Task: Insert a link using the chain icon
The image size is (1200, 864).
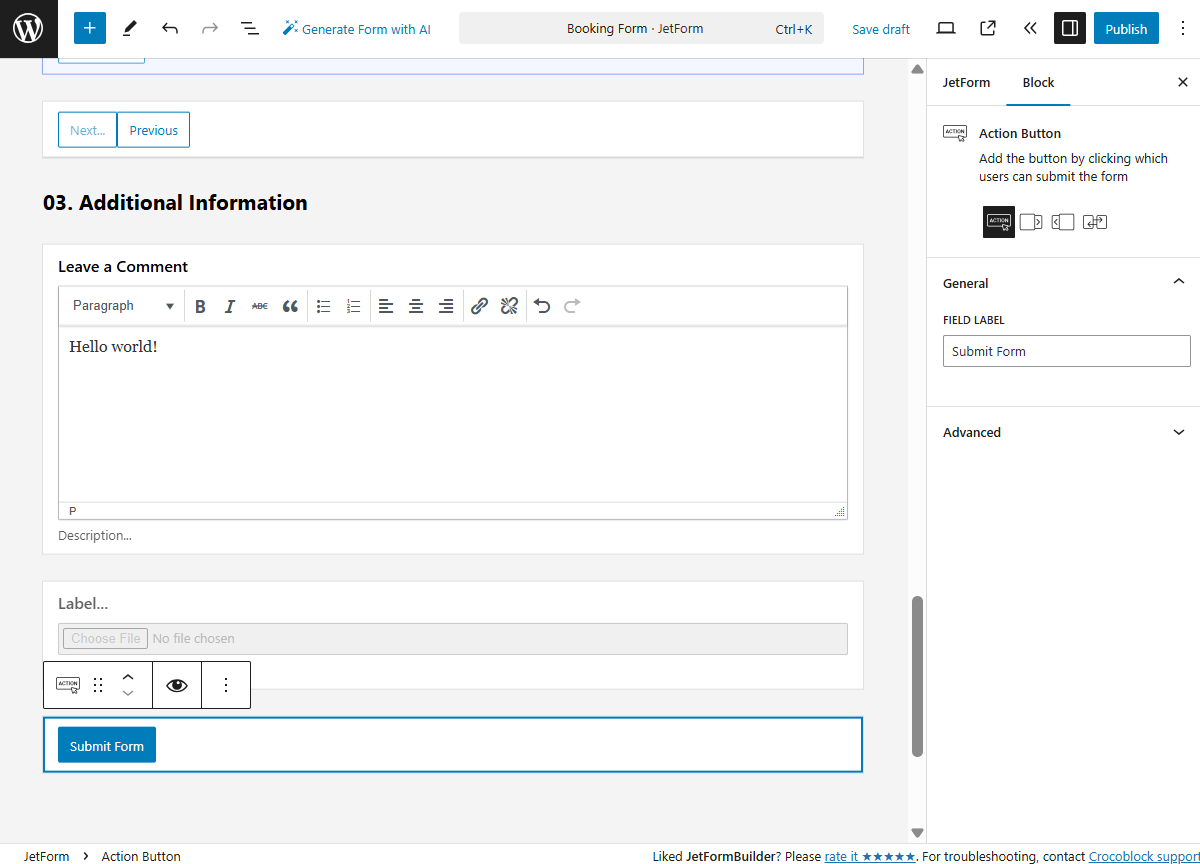Action: 479,306
